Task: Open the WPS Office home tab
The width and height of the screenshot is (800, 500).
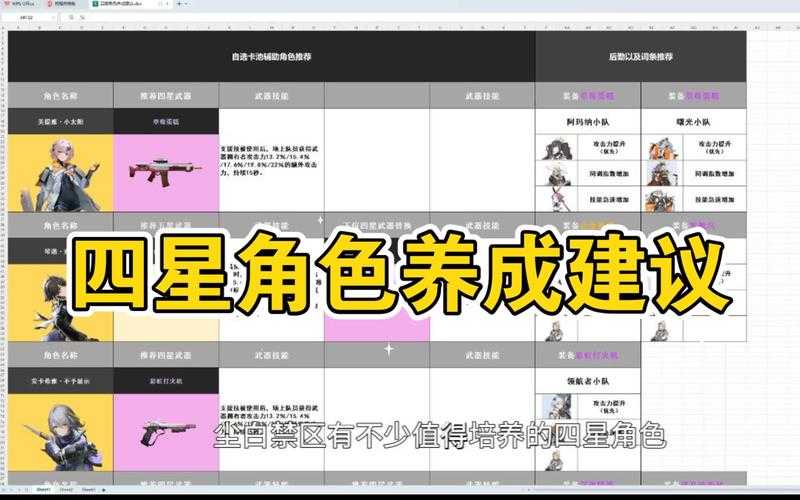Action: [19, 4]
